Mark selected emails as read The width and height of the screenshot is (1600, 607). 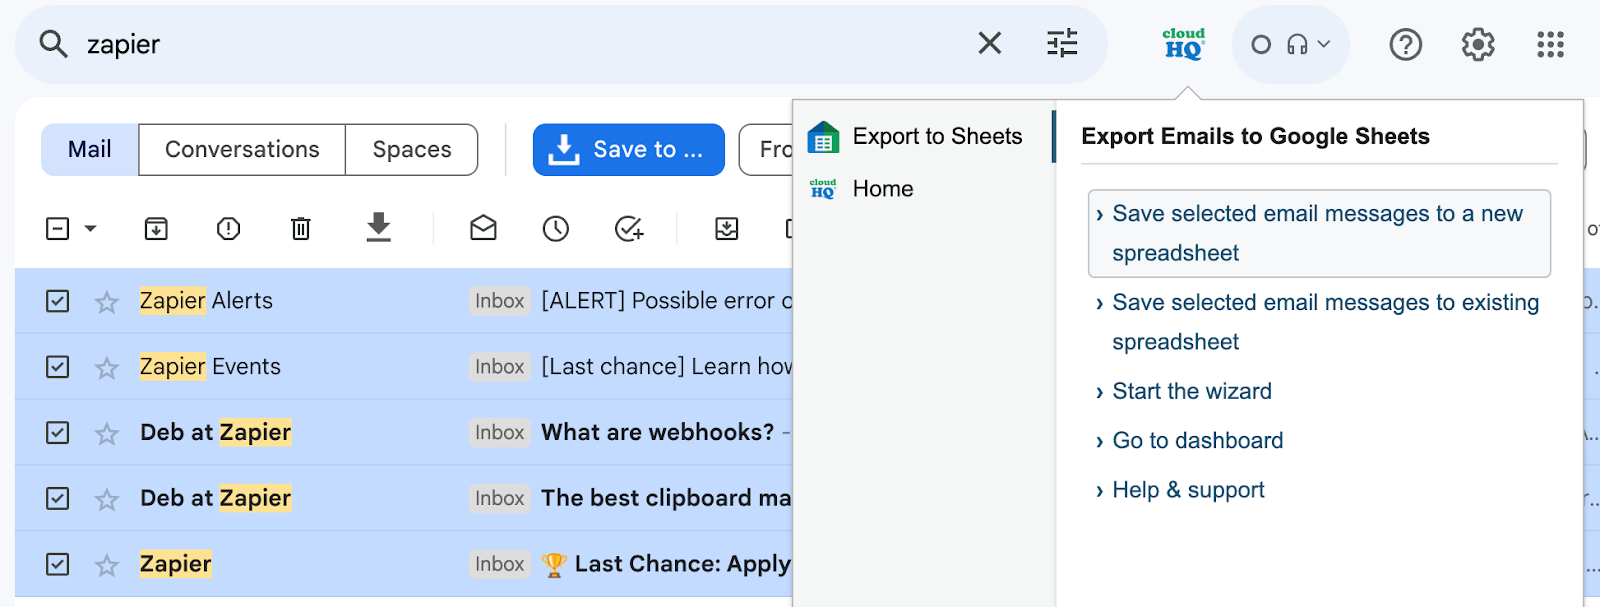coord(483,229)
